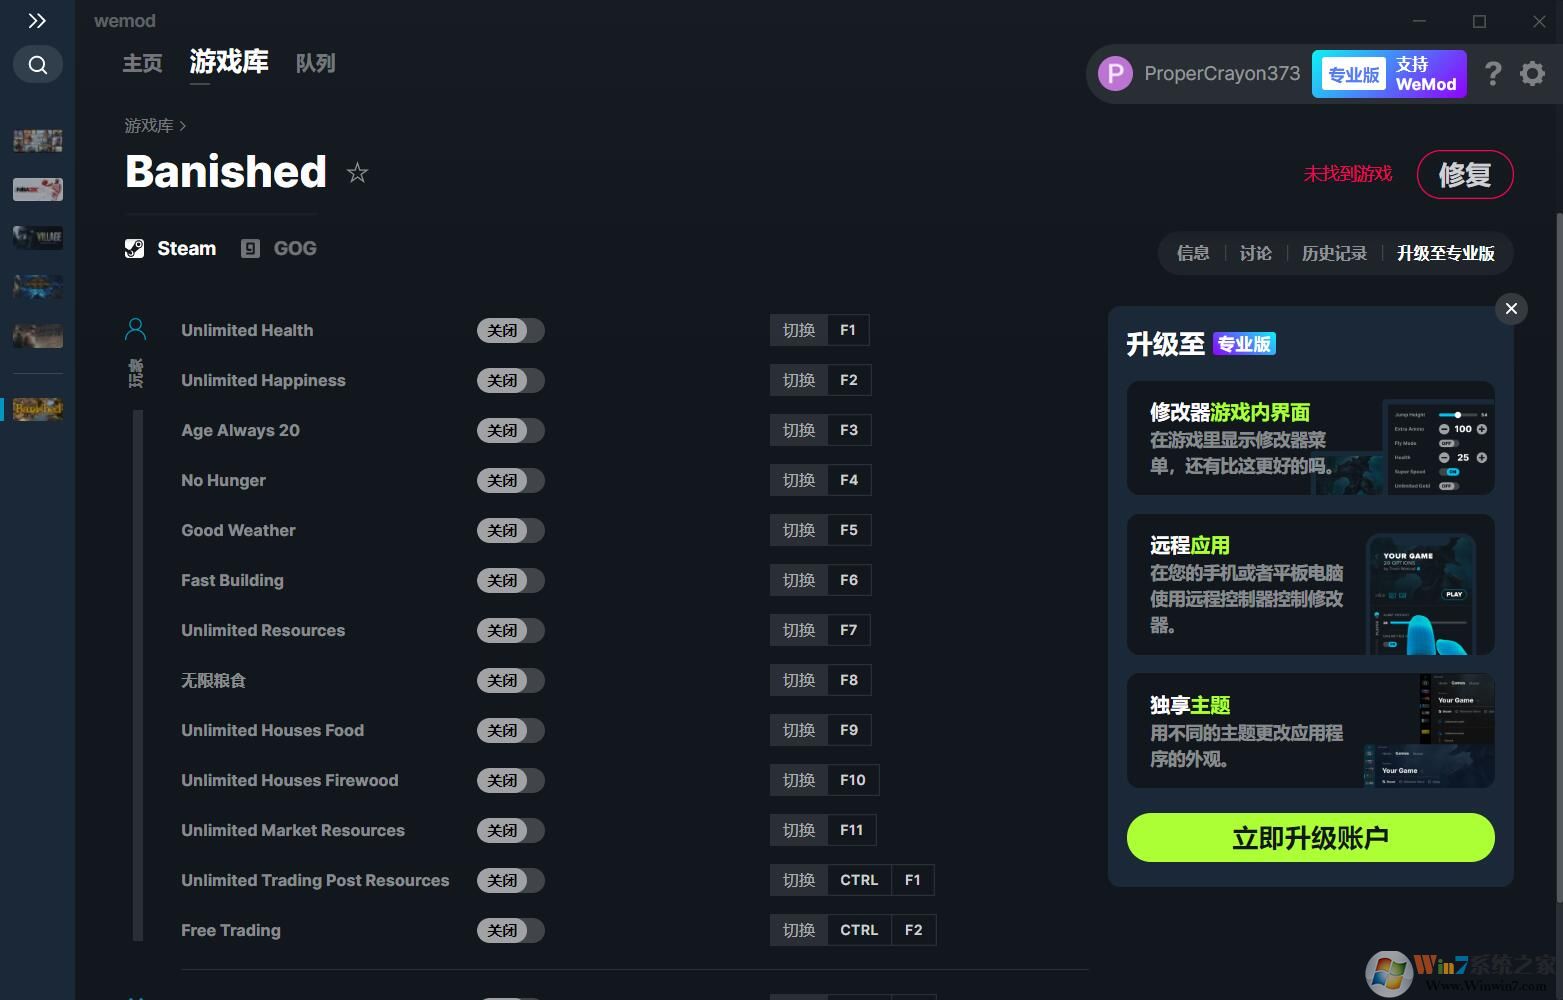Viewport: 1563px width, 1000px height.
Task: Toggle the 无限粮食 switch
Action: 510,681
